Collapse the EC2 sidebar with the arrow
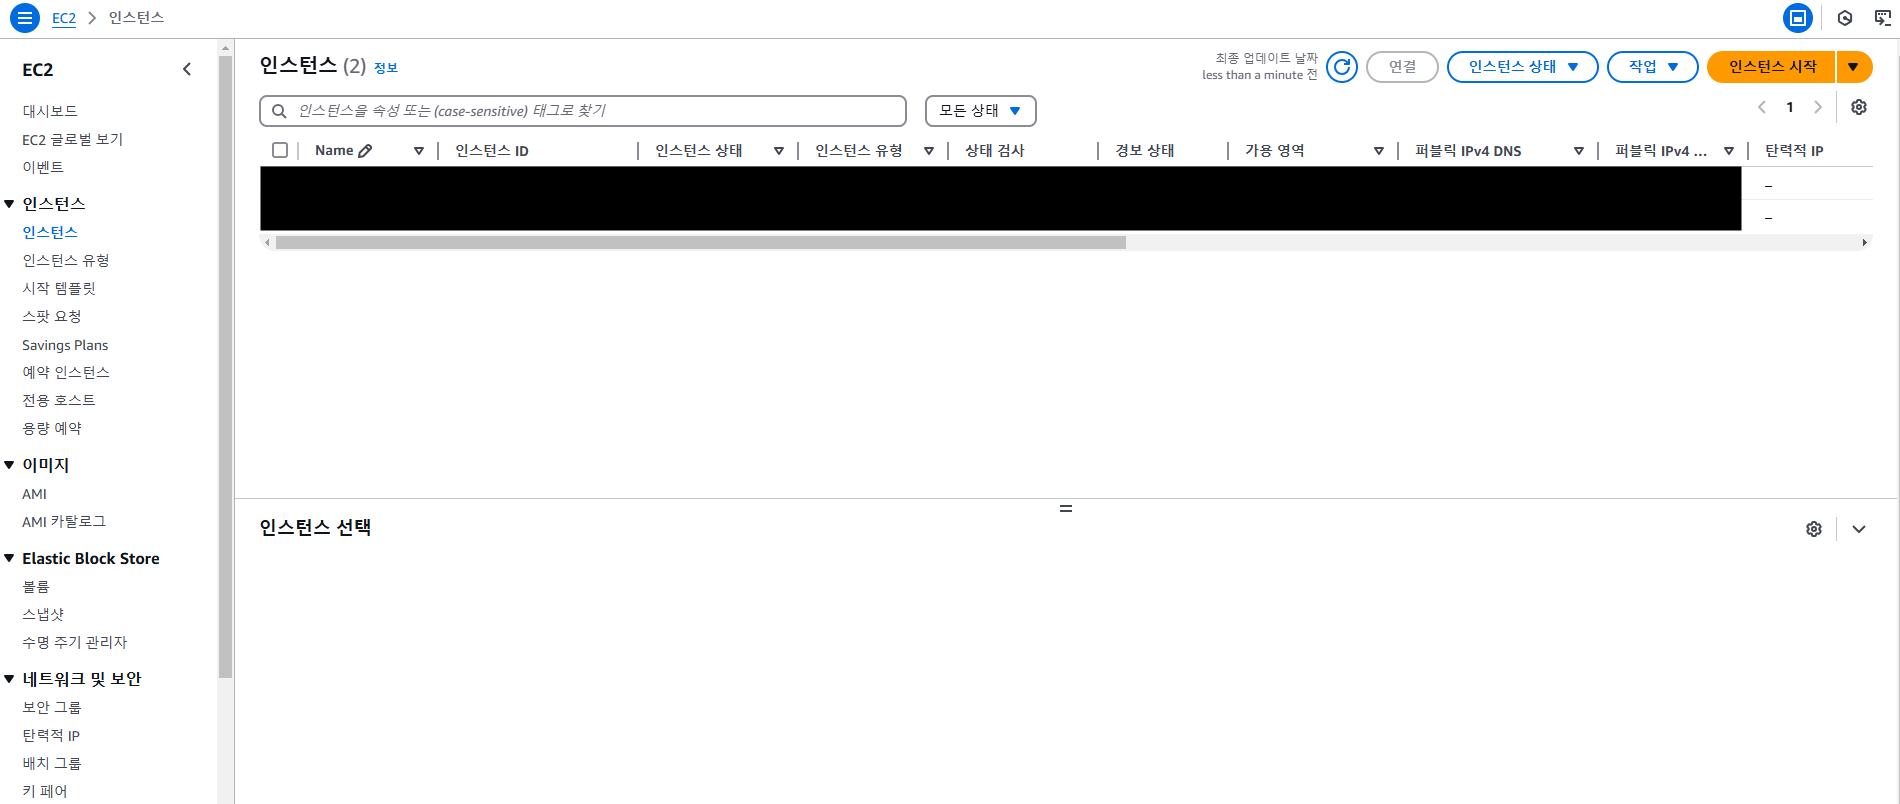Screen dimensions: 1900x804 click(x=187, y=69)
